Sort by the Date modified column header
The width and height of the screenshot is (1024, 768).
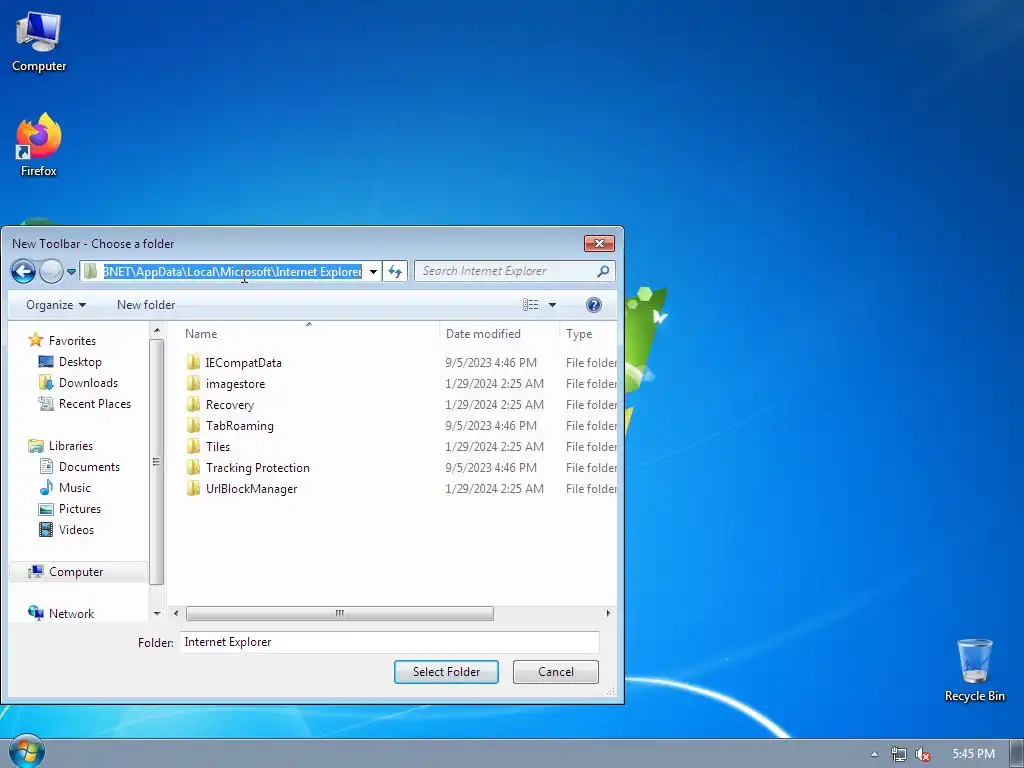[500, 334]
